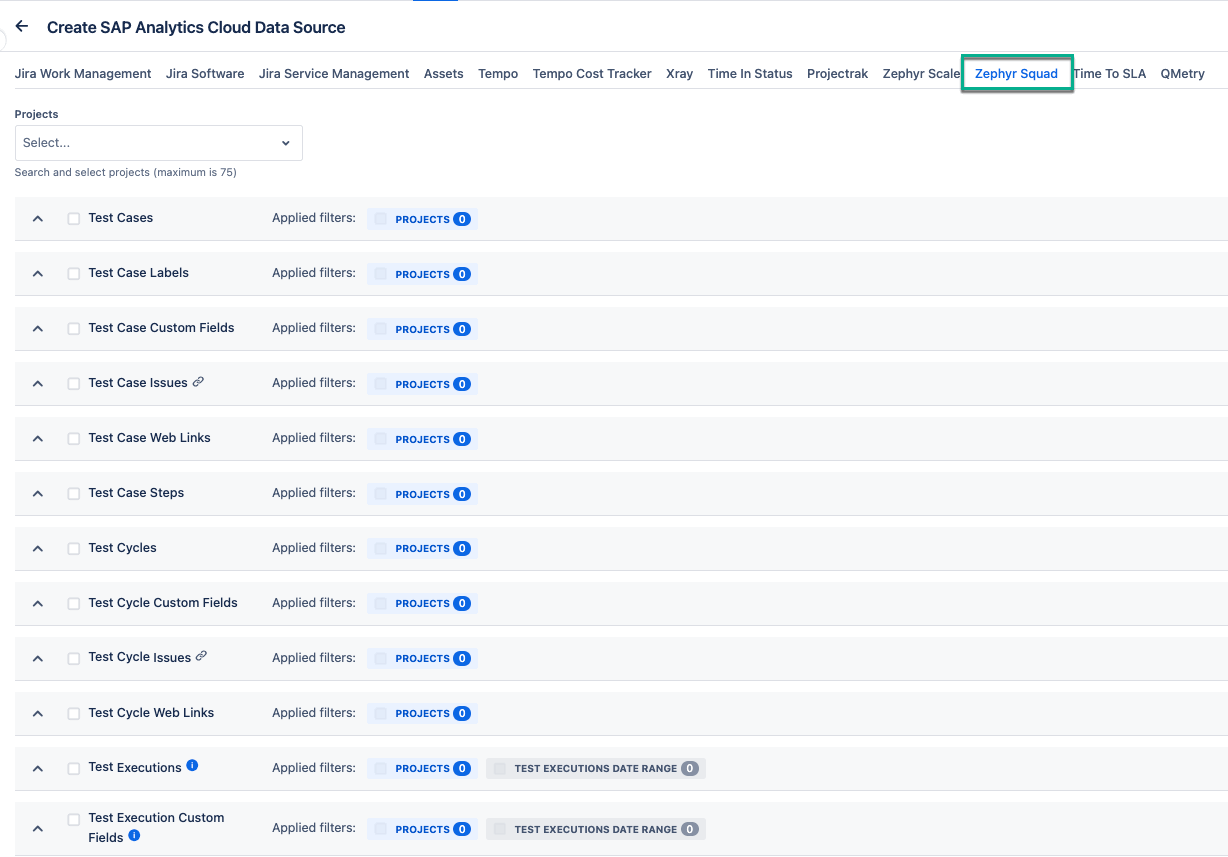Click link icon next to Test Cycle Issues
The height and width of the screenshot is (857, 1228).
coord(201,656)
